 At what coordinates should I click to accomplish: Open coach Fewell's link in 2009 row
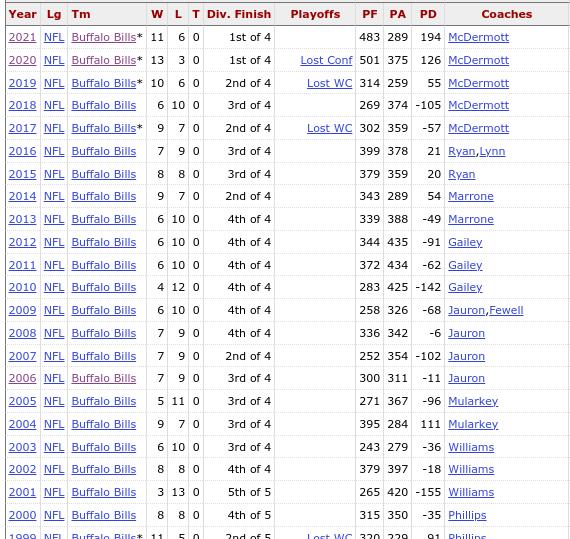click(x=506, y=310)
